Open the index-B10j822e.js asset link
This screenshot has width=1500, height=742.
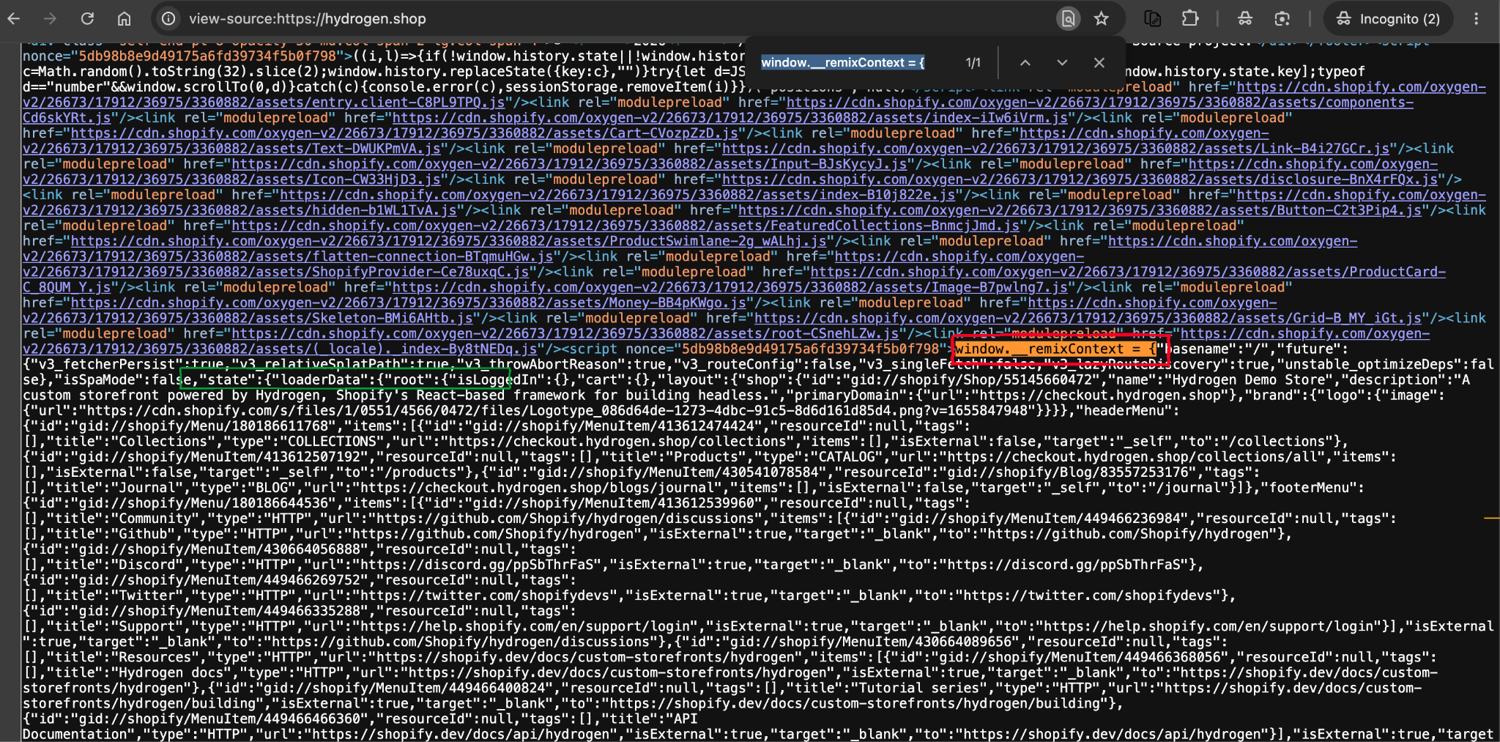pos(618,195)
